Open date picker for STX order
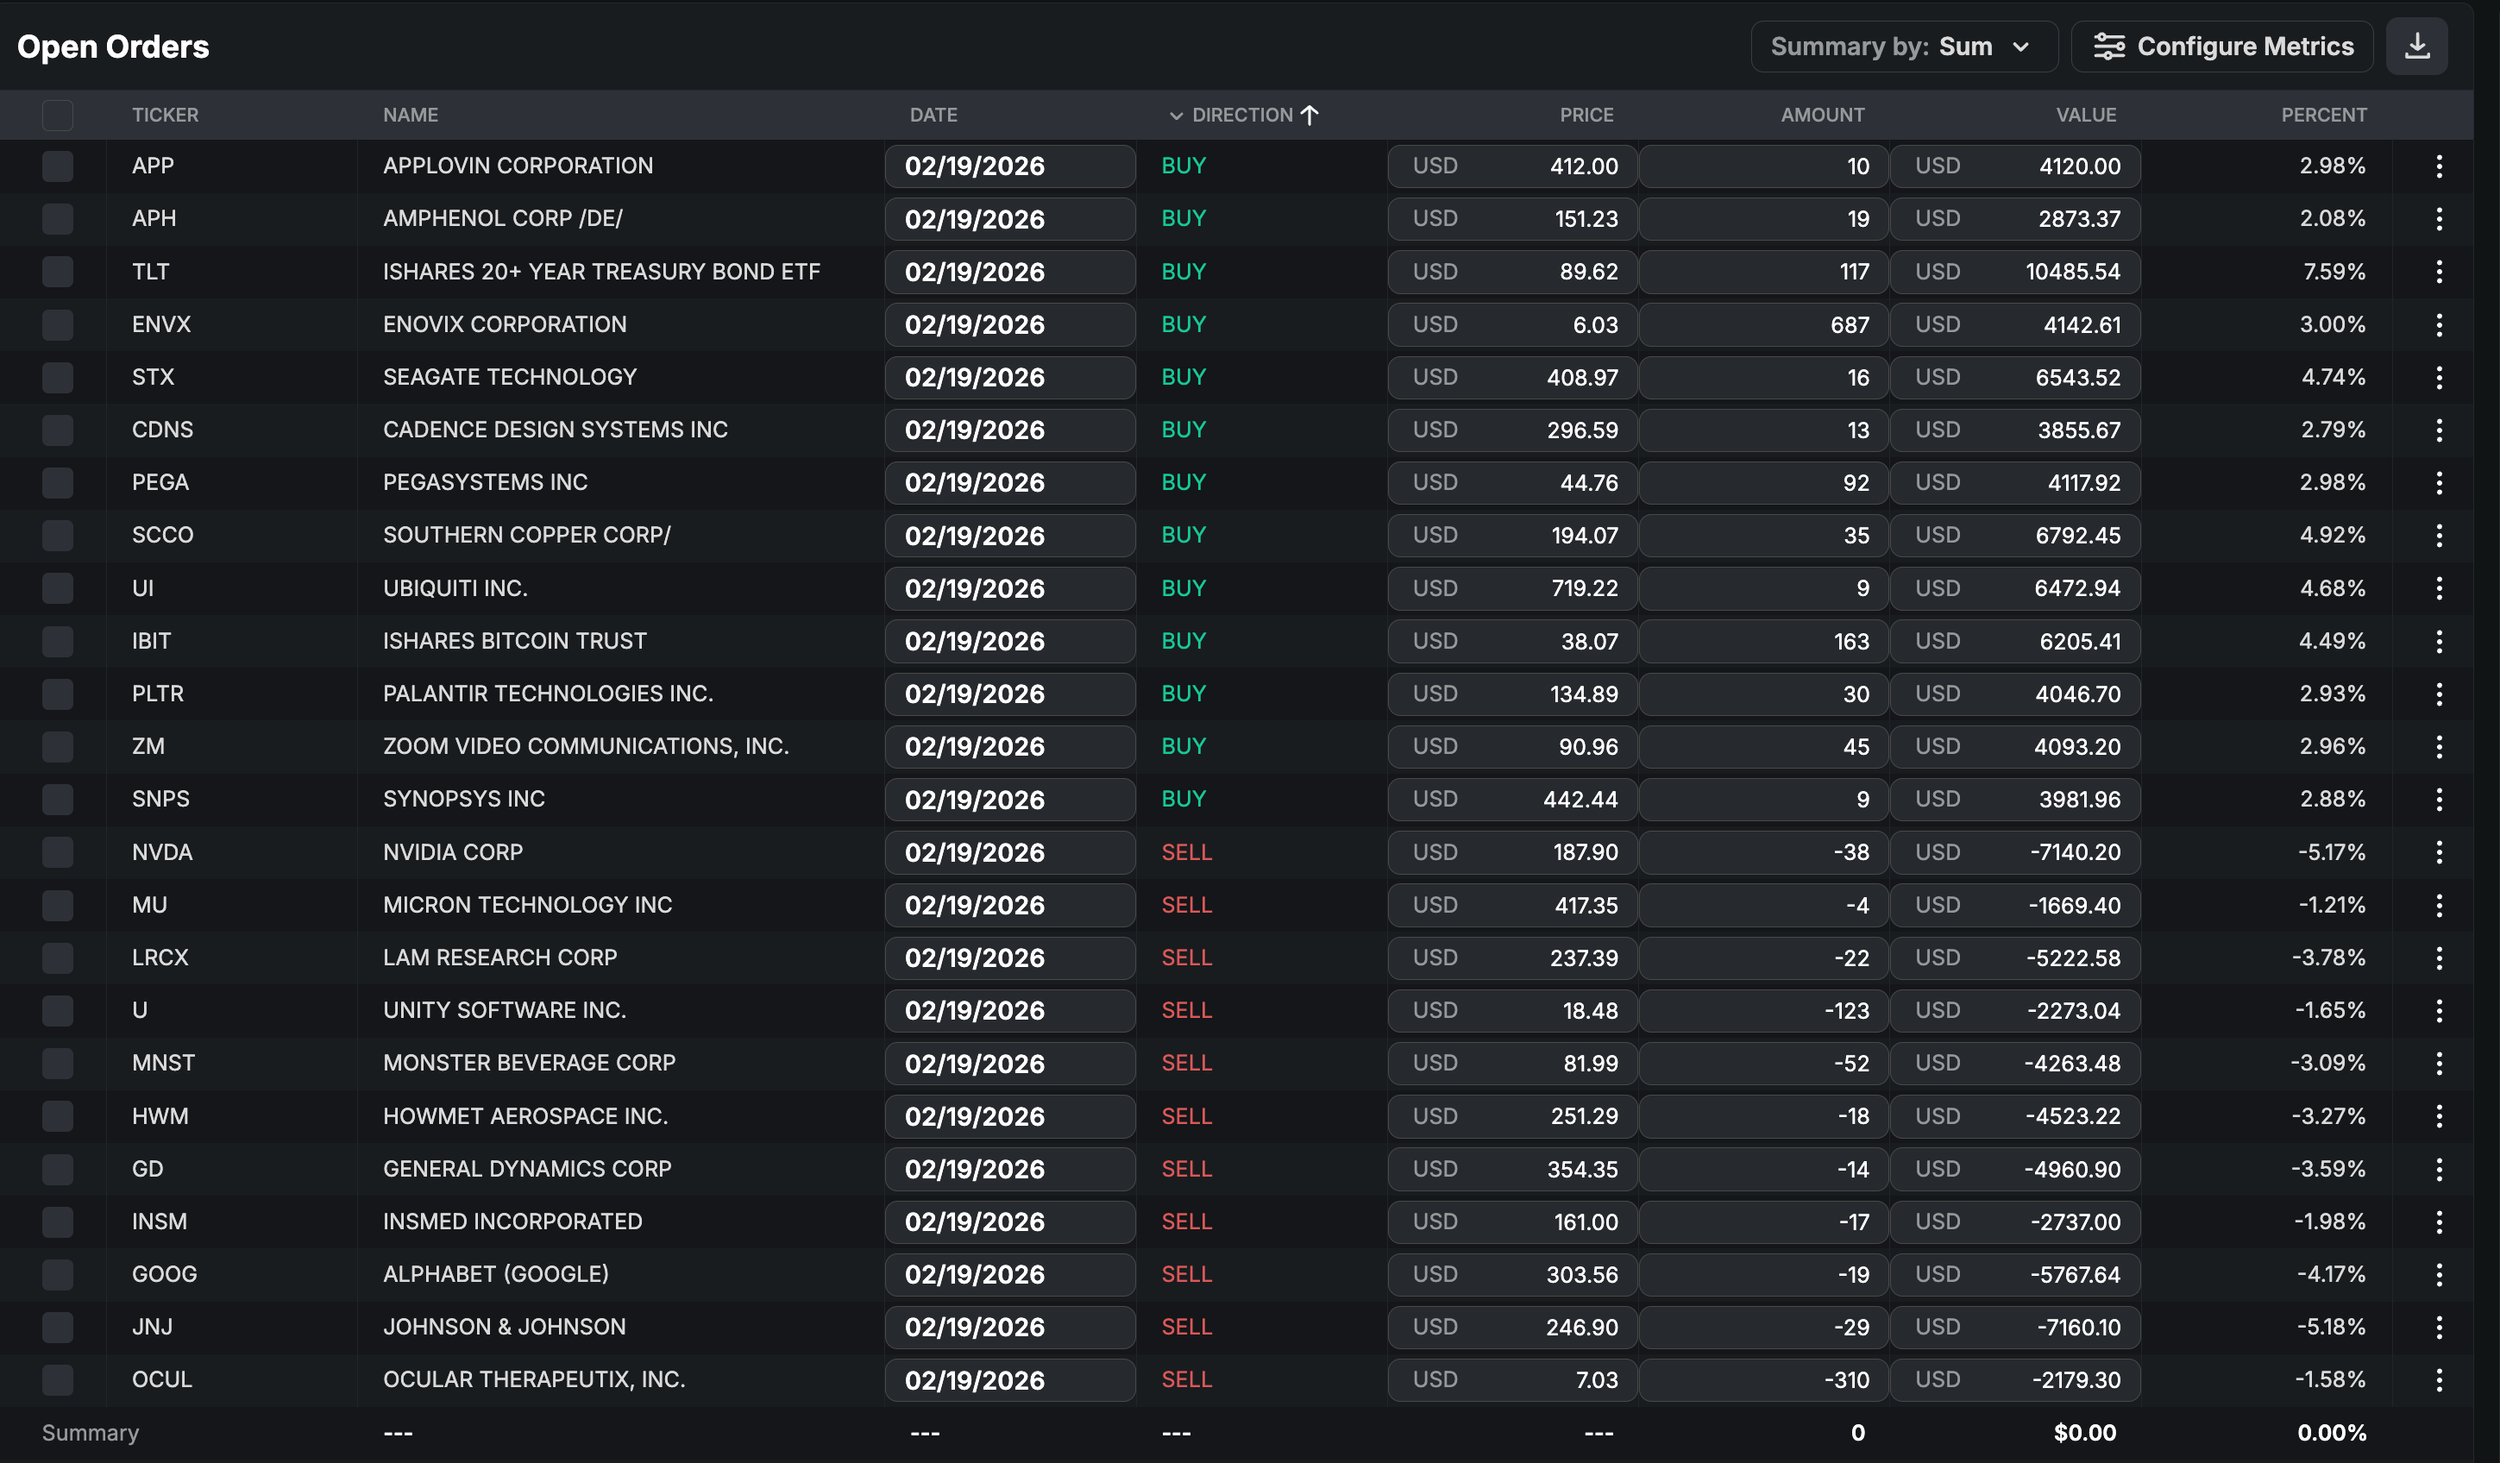The image size is (2500, 1463). click(x=1009, y=377)
